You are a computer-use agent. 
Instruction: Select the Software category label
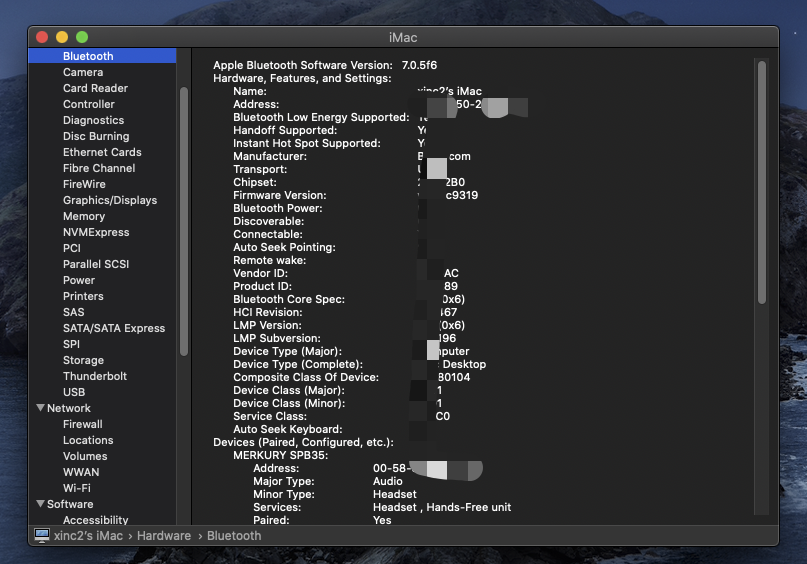tap(70, 504)
